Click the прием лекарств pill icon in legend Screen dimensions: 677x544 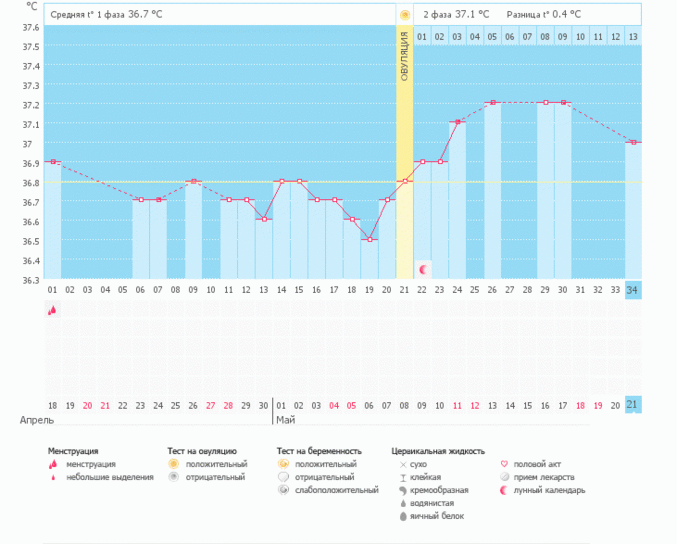[505, 478]
